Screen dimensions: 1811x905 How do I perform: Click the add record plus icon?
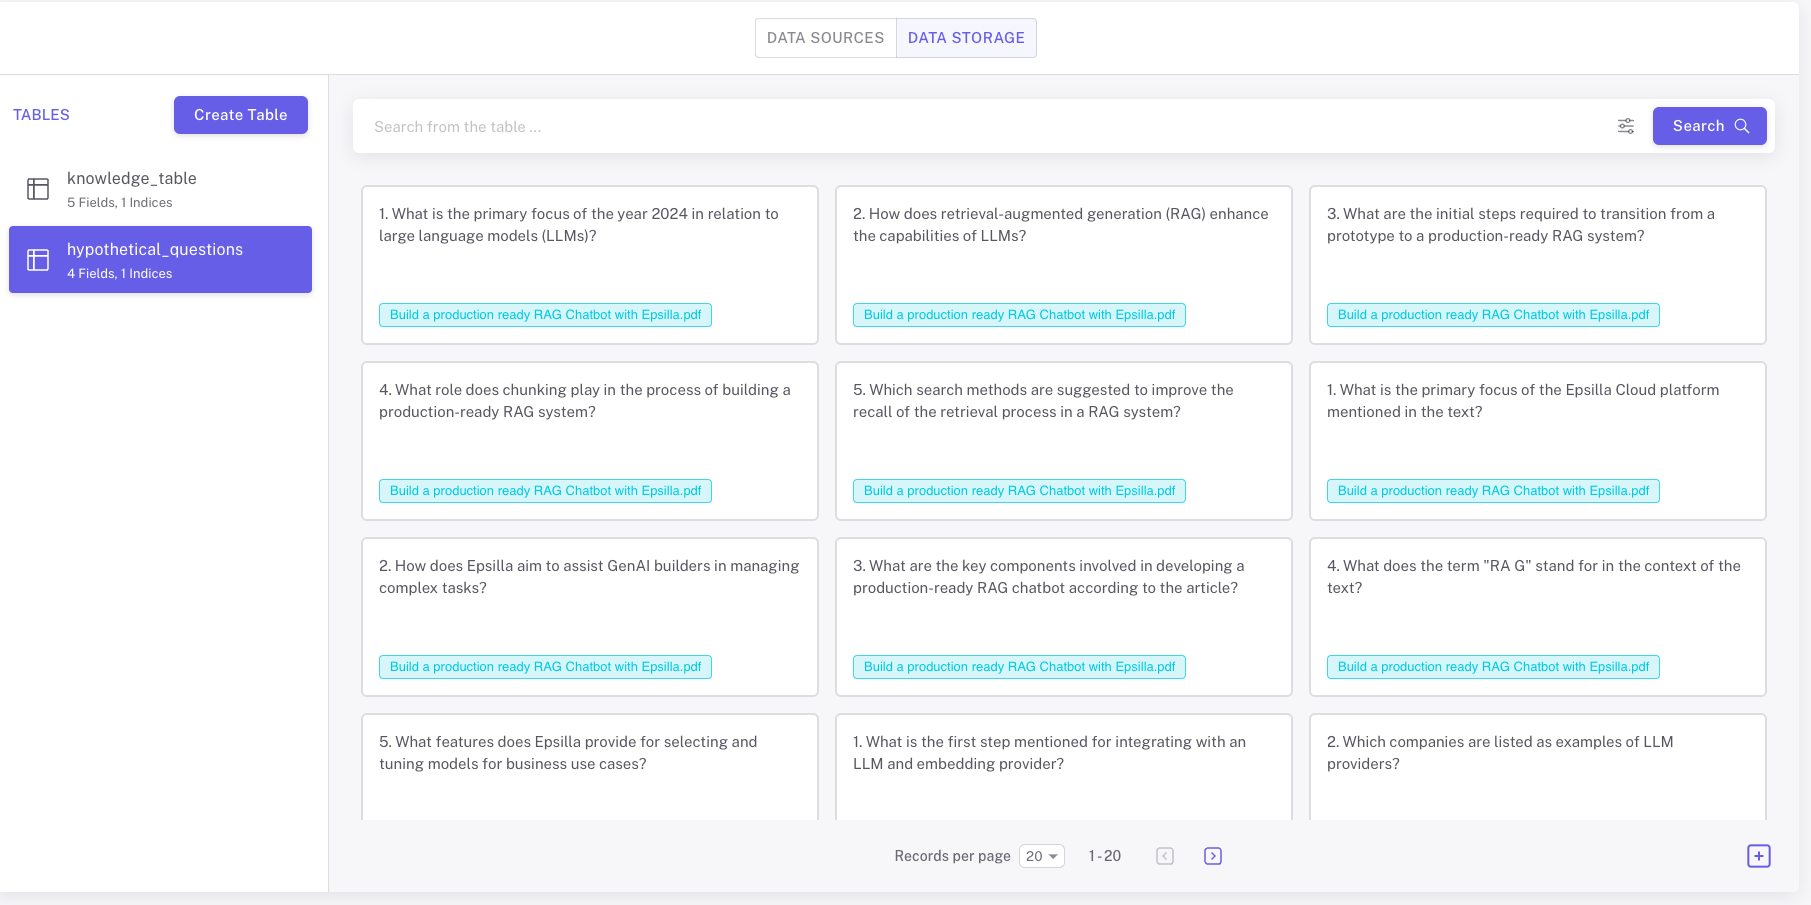click(1758, 856)
